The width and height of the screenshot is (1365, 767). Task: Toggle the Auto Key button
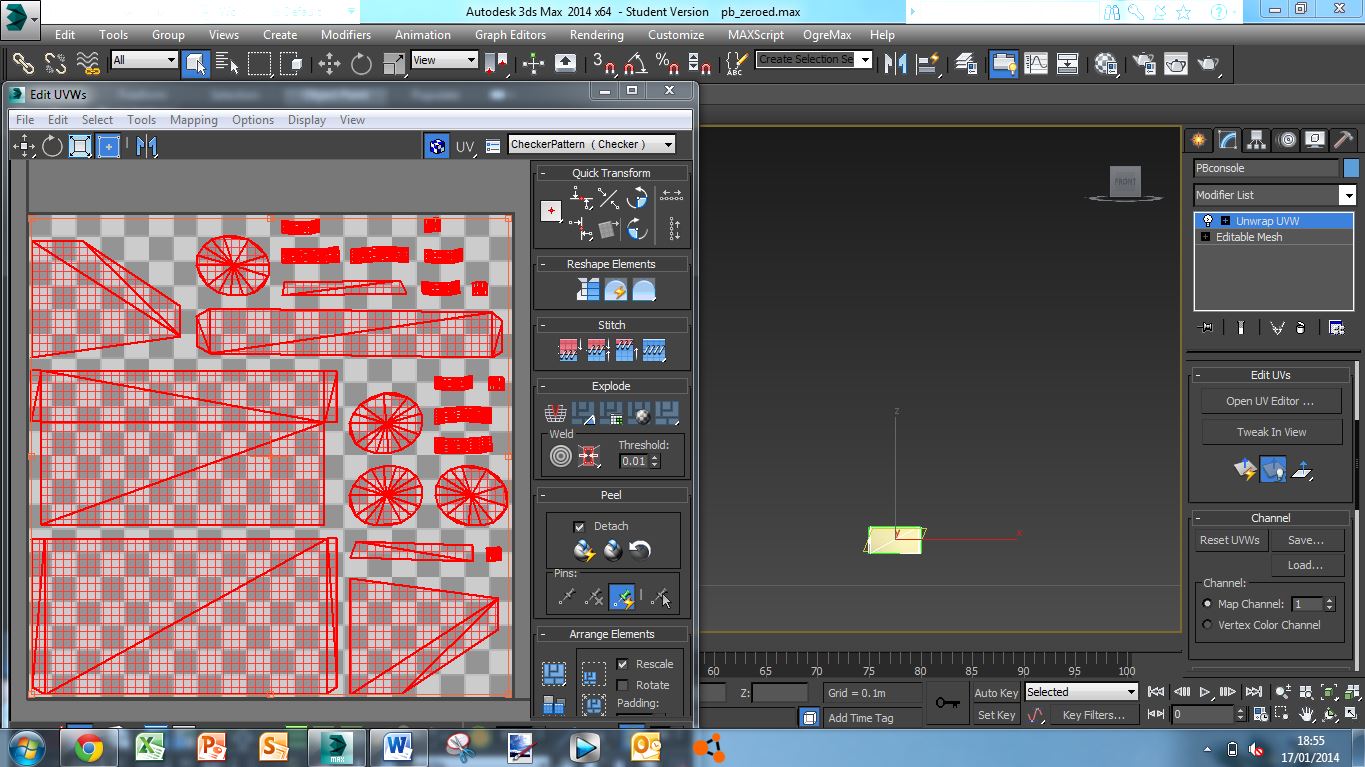(x=996, y=693)
